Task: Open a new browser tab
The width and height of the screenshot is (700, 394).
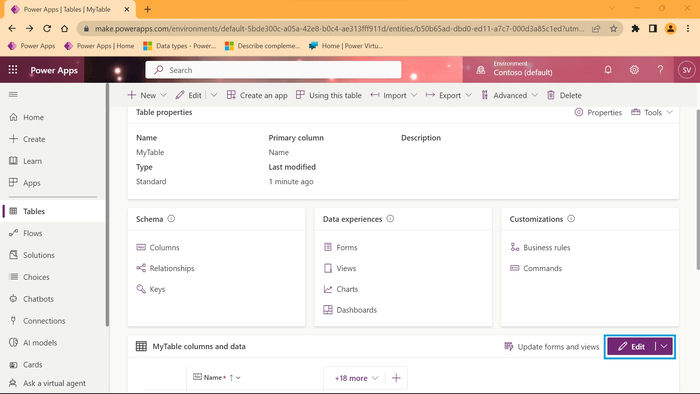Action: point(148,9)
